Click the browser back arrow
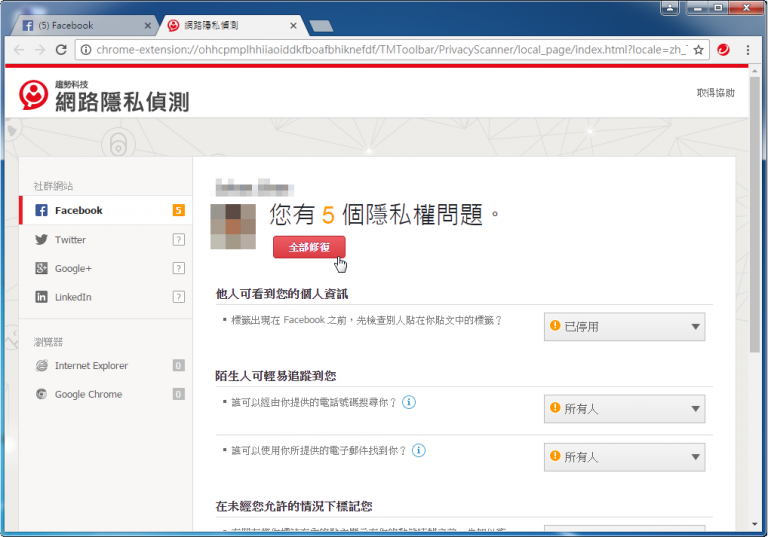 coord(19,49)
